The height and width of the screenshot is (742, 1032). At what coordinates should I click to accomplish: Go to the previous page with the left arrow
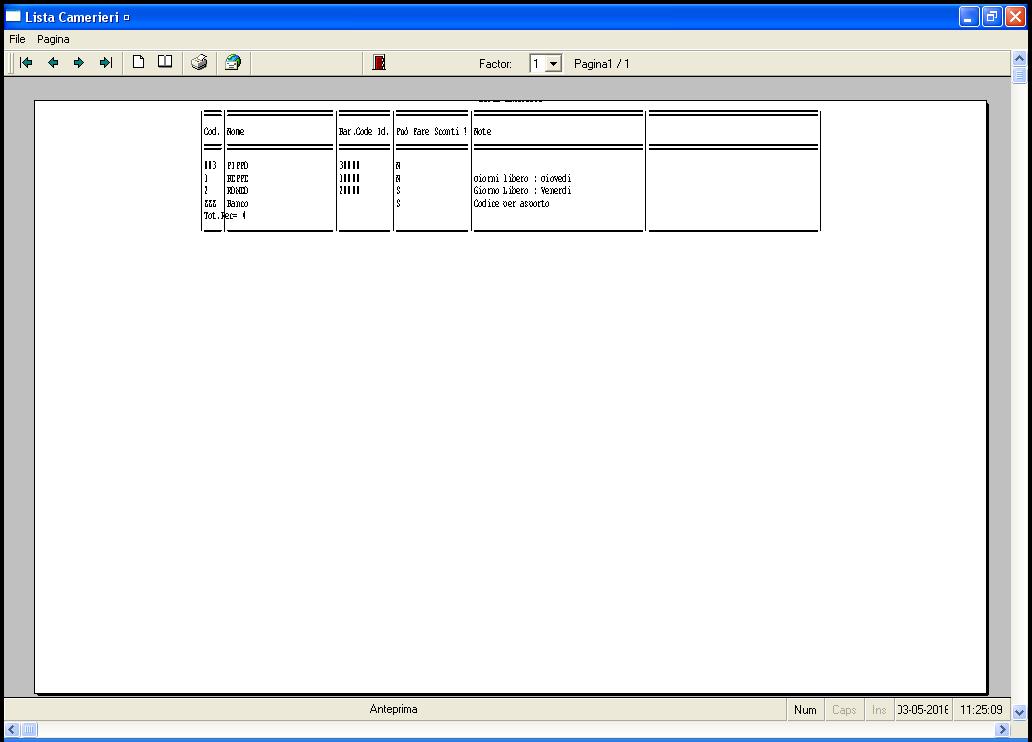coord(53,63)
